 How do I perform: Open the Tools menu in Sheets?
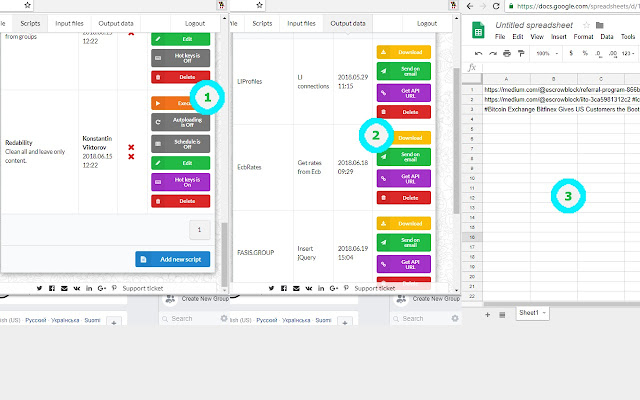[628, 37]
